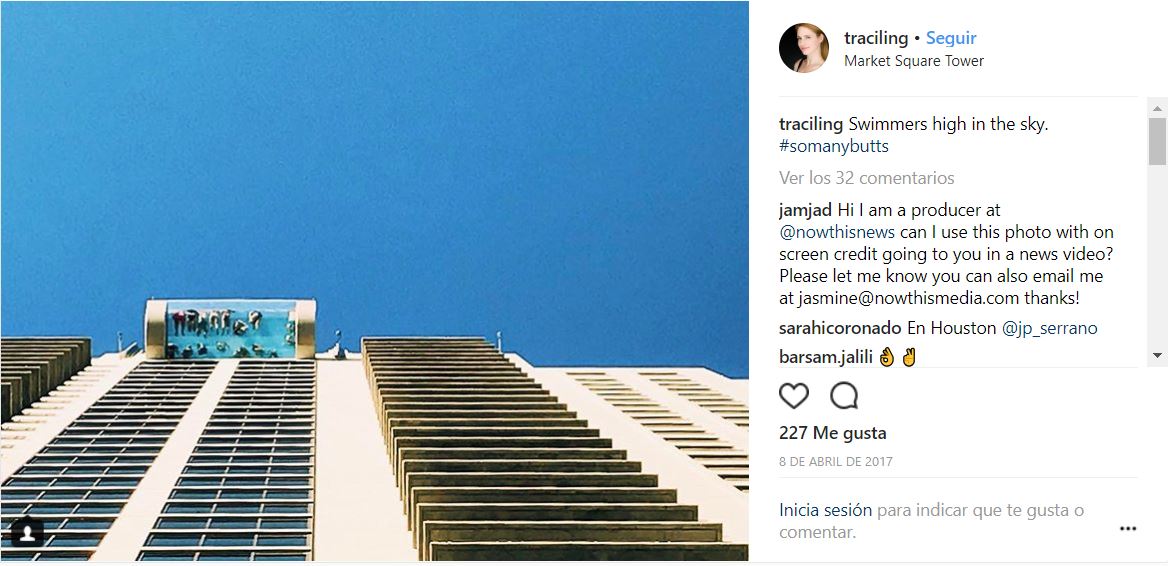The image size is (1168, 566).
Task: Click the 8 de abril de 2017 timestamp
Action: (835, 462)
